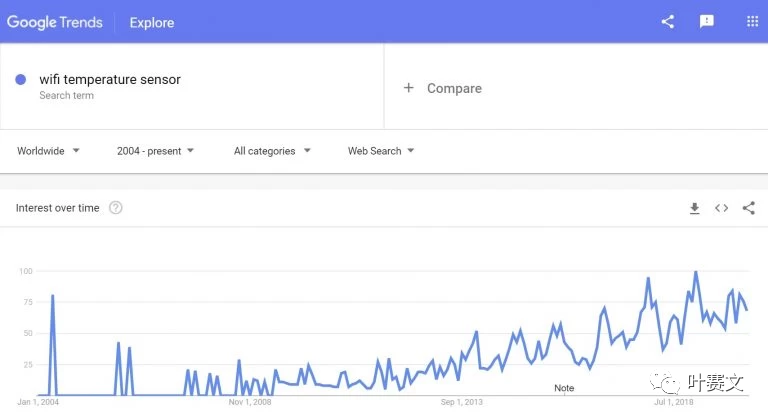This screenshot has width=768, height=416.
Task: Show help for Interest over time
Action: 116,208
